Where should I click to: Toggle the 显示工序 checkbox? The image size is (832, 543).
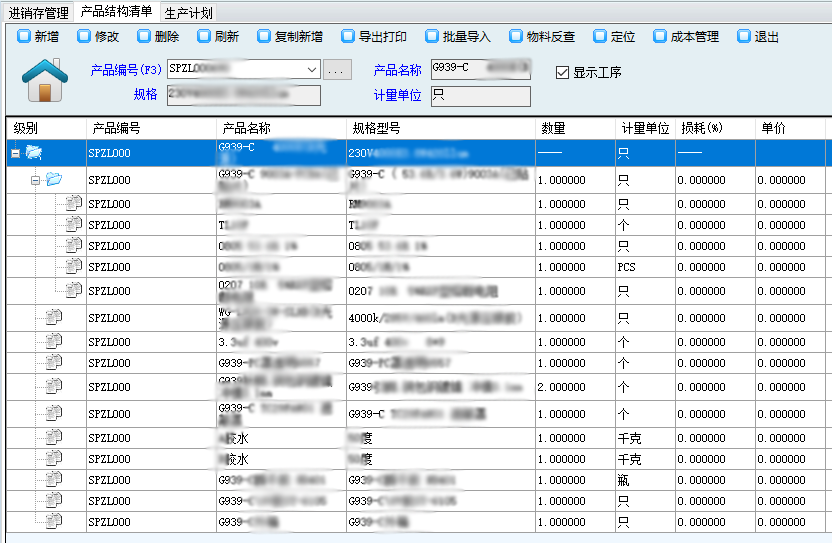pos(563,72)
